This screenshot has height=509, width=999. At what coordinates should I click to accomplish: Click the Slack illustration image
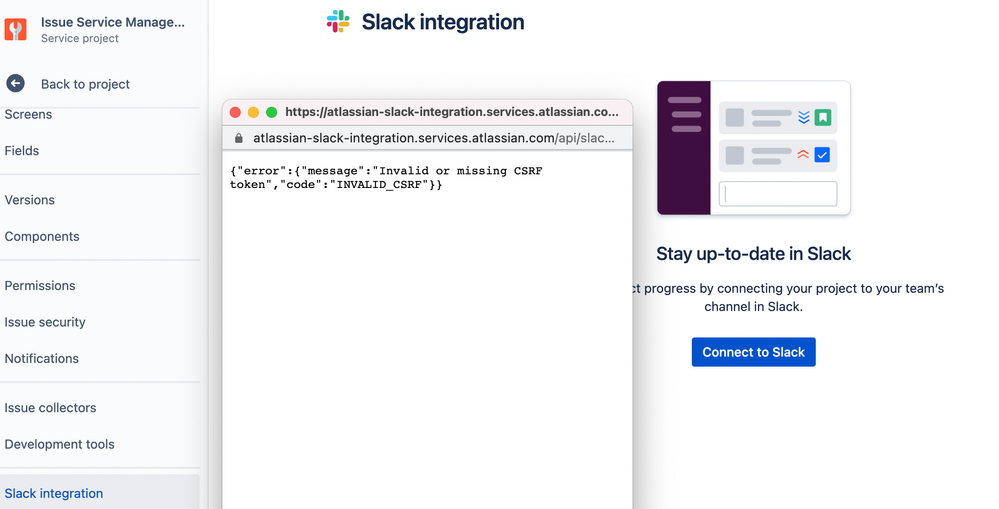754,148
